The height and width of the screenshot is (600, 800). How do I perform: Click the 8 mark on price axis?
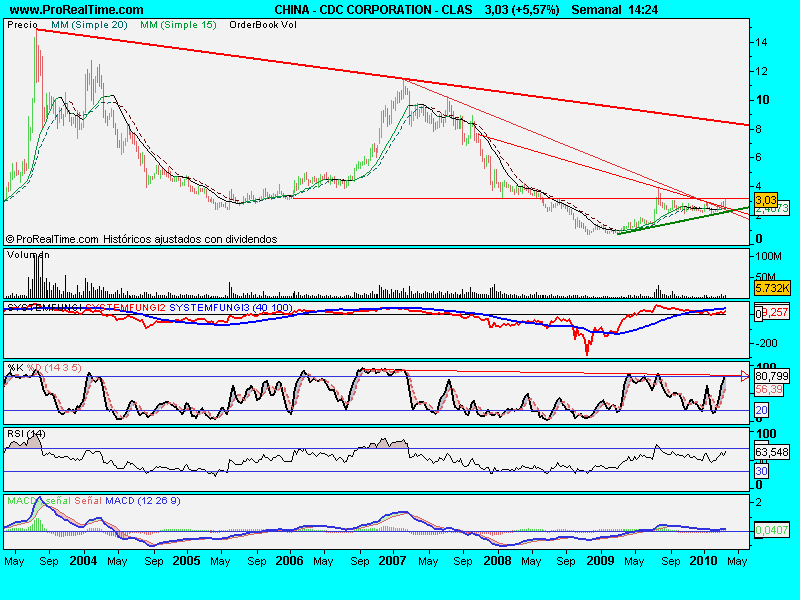pos(758,129)
